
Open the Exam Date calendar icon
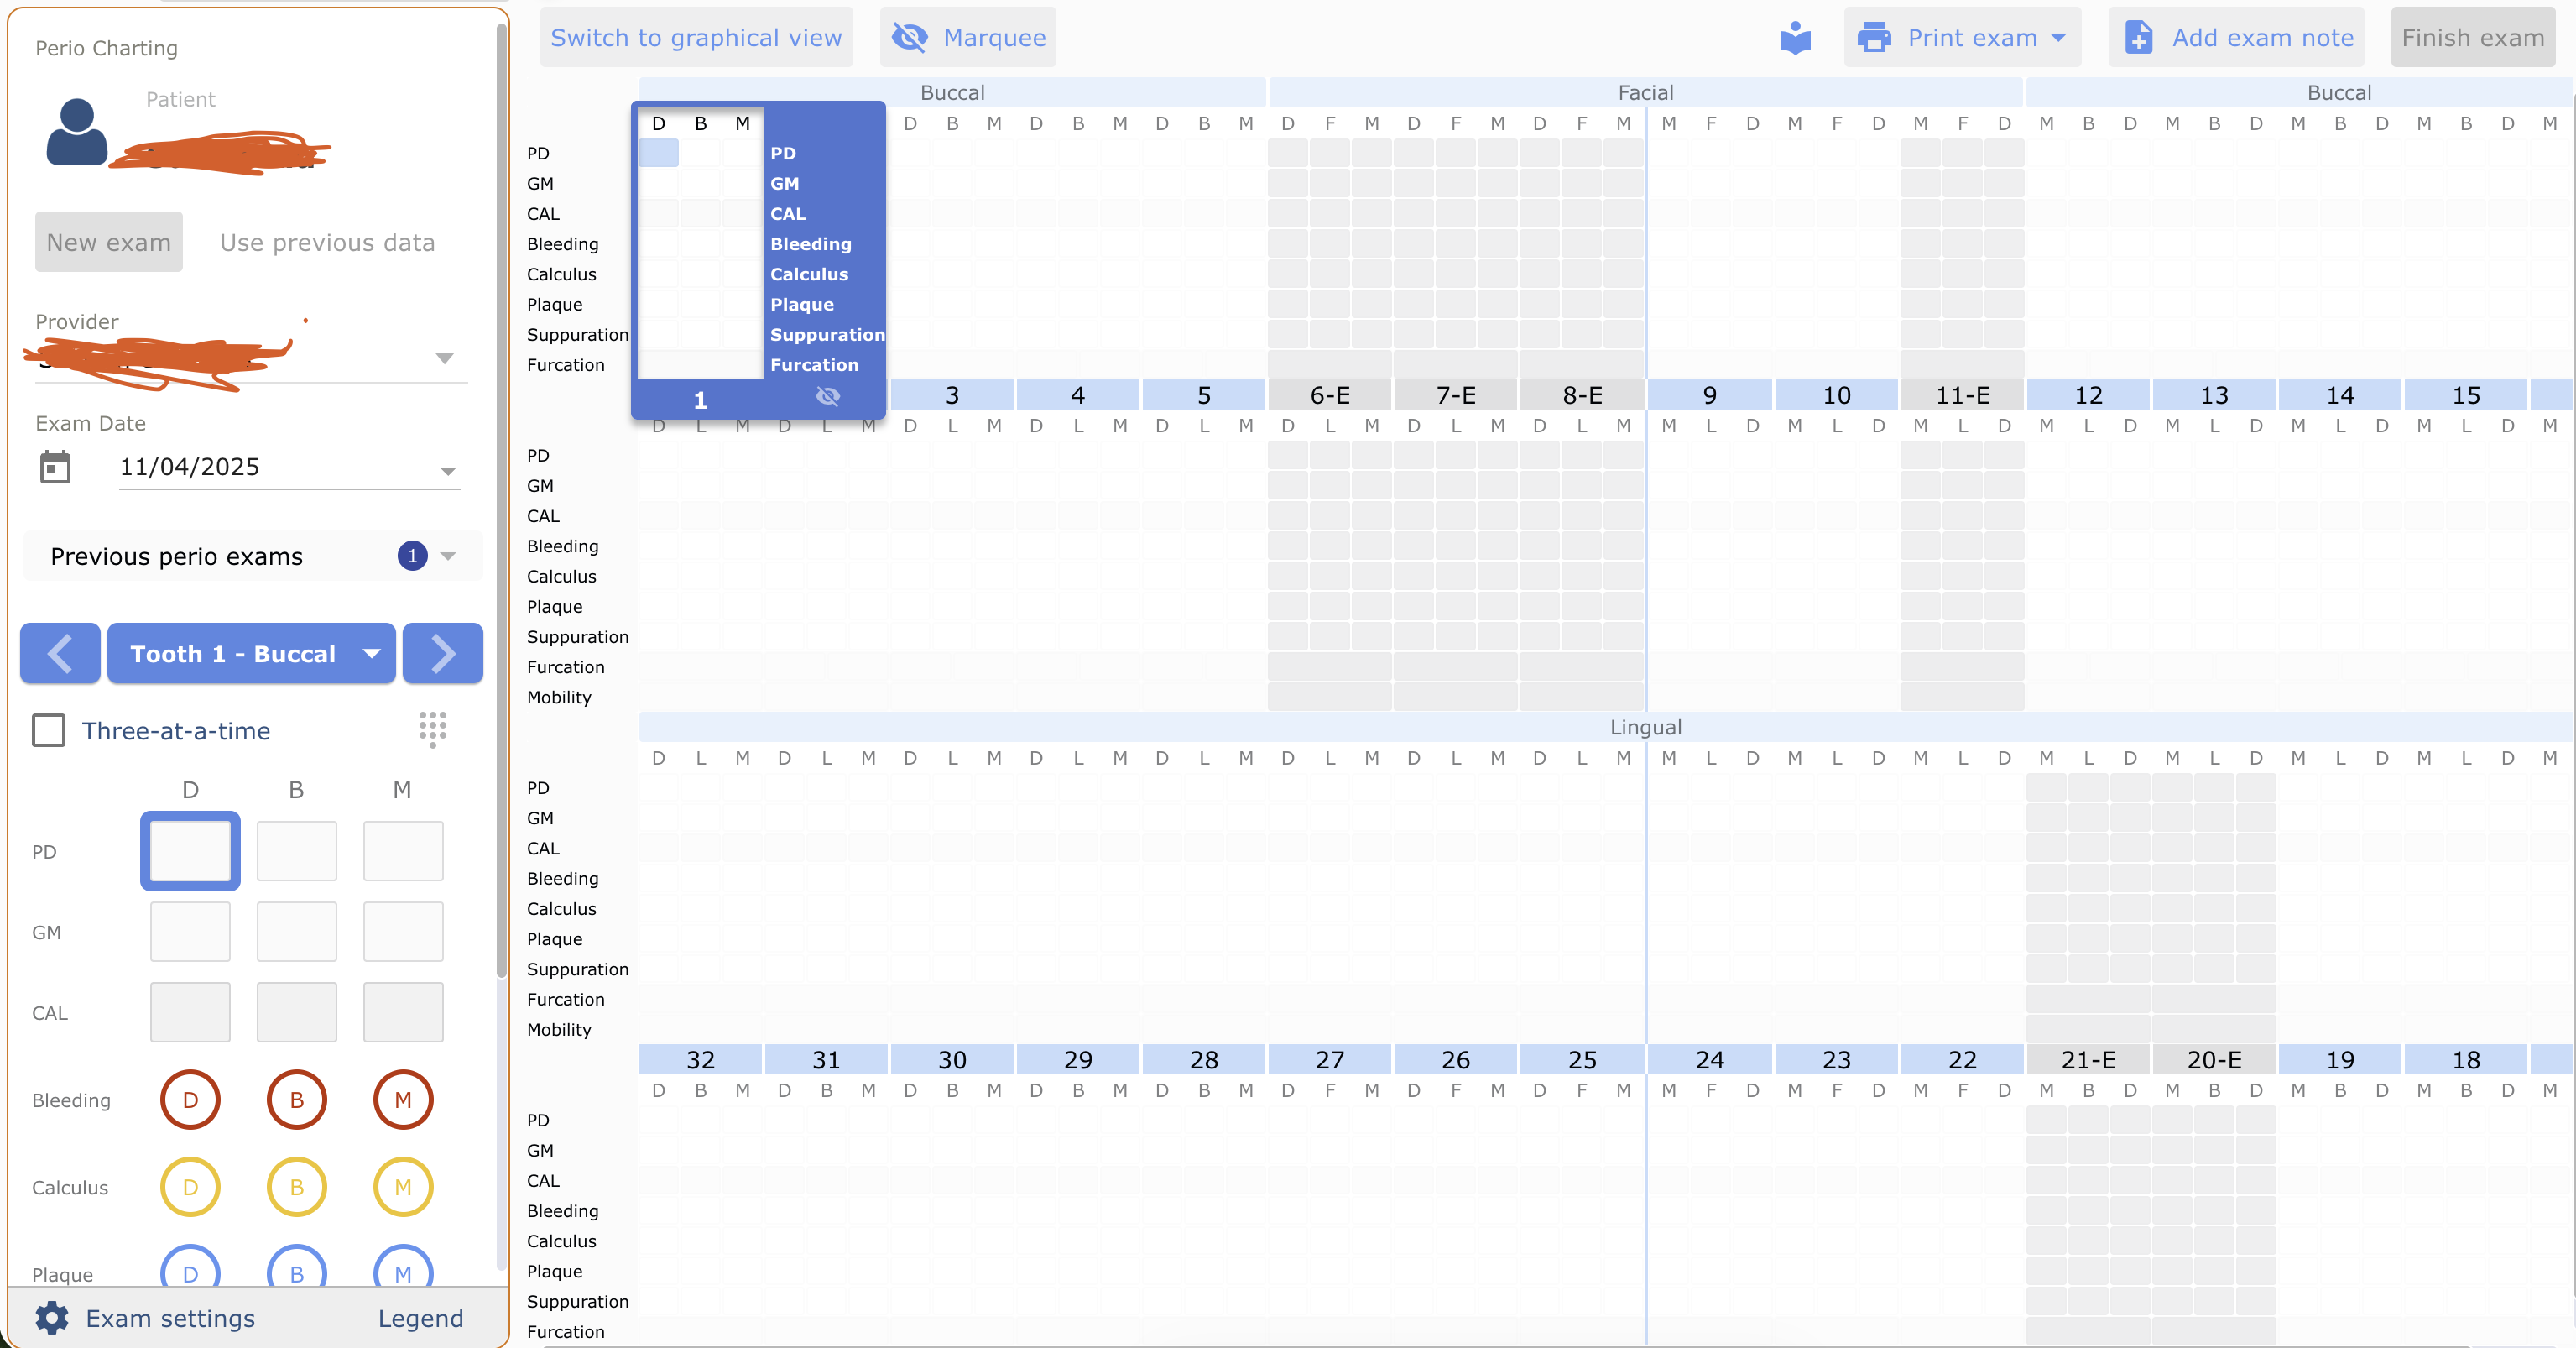(55, 467)
